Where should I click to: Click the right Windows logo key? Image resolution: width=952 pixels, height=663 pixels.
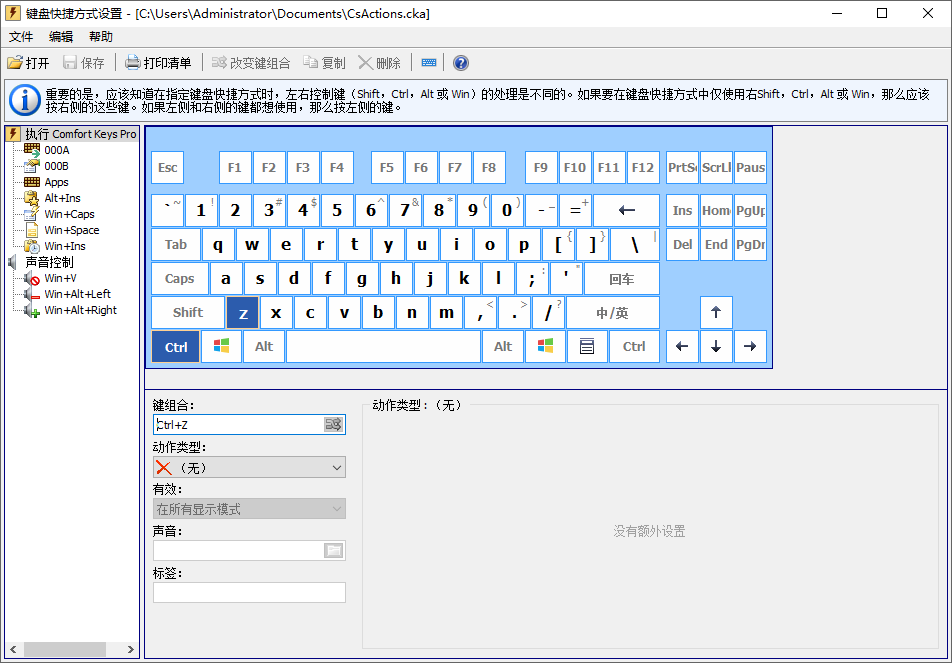click(546, 347)
